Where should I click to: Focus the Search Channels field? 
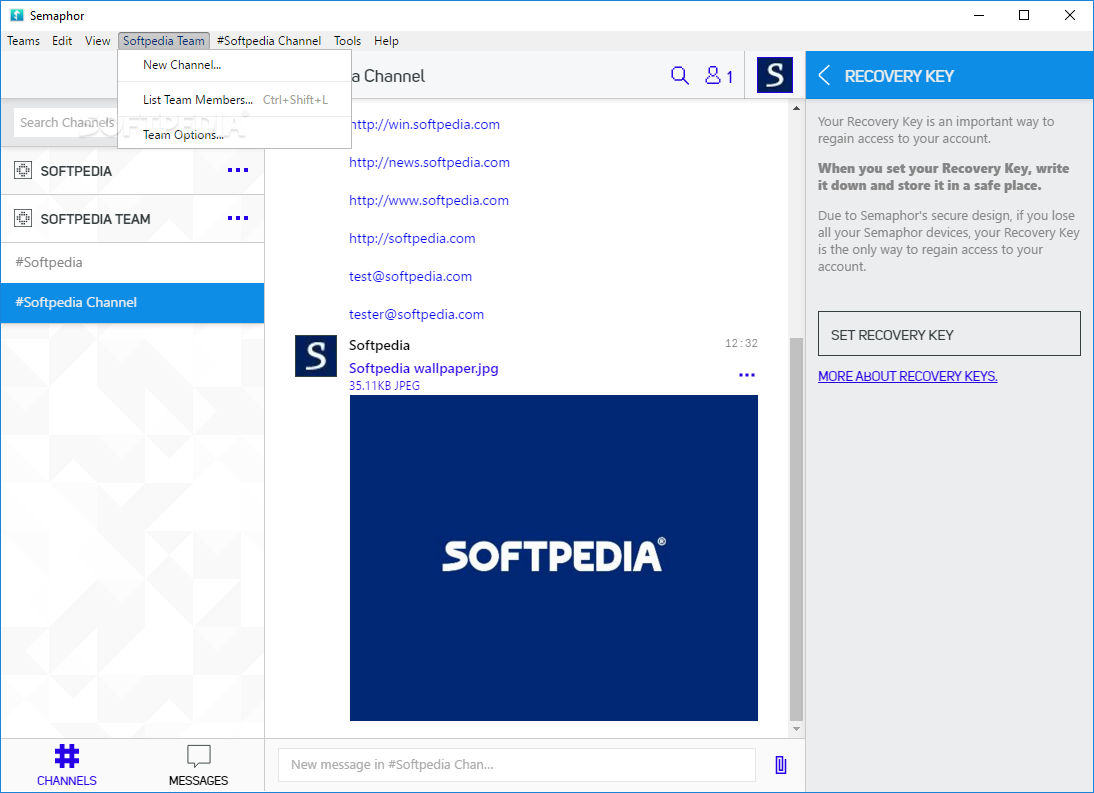66,123
